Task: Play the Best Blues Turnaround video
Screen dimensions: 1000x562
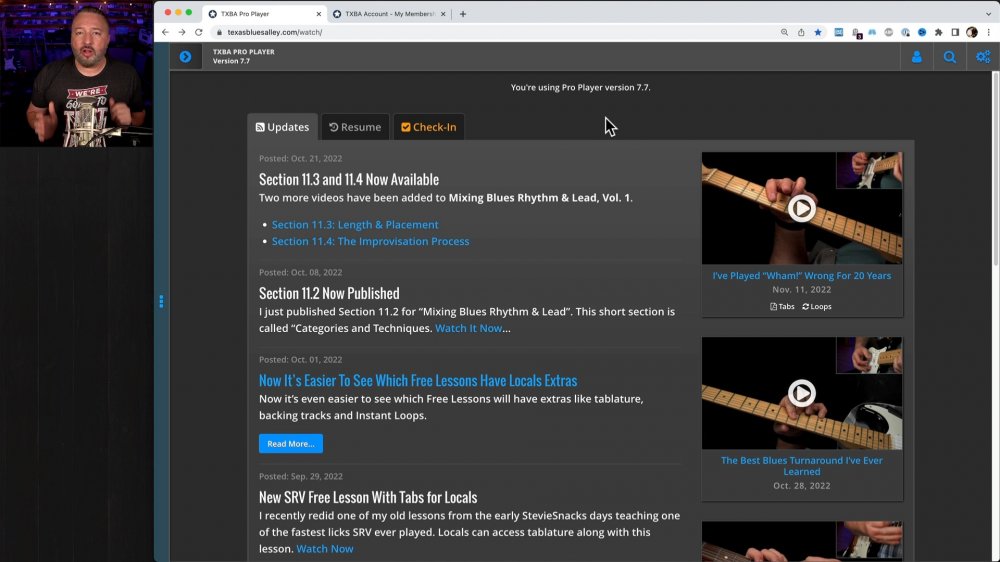Action: (801, 393)
